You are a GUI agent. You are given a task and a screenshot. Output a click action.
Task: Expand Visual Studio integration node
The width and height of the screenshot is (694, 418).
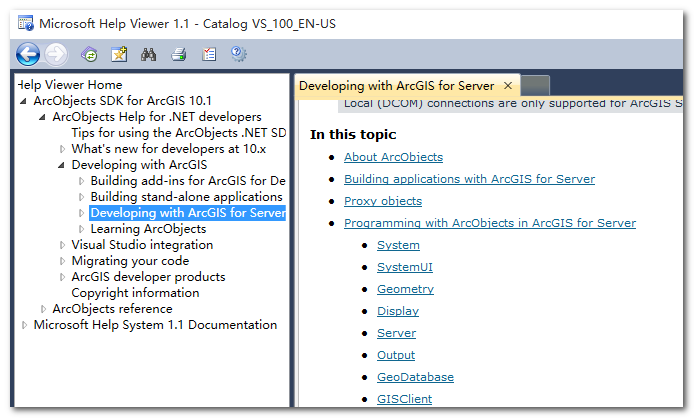[62, 245]
